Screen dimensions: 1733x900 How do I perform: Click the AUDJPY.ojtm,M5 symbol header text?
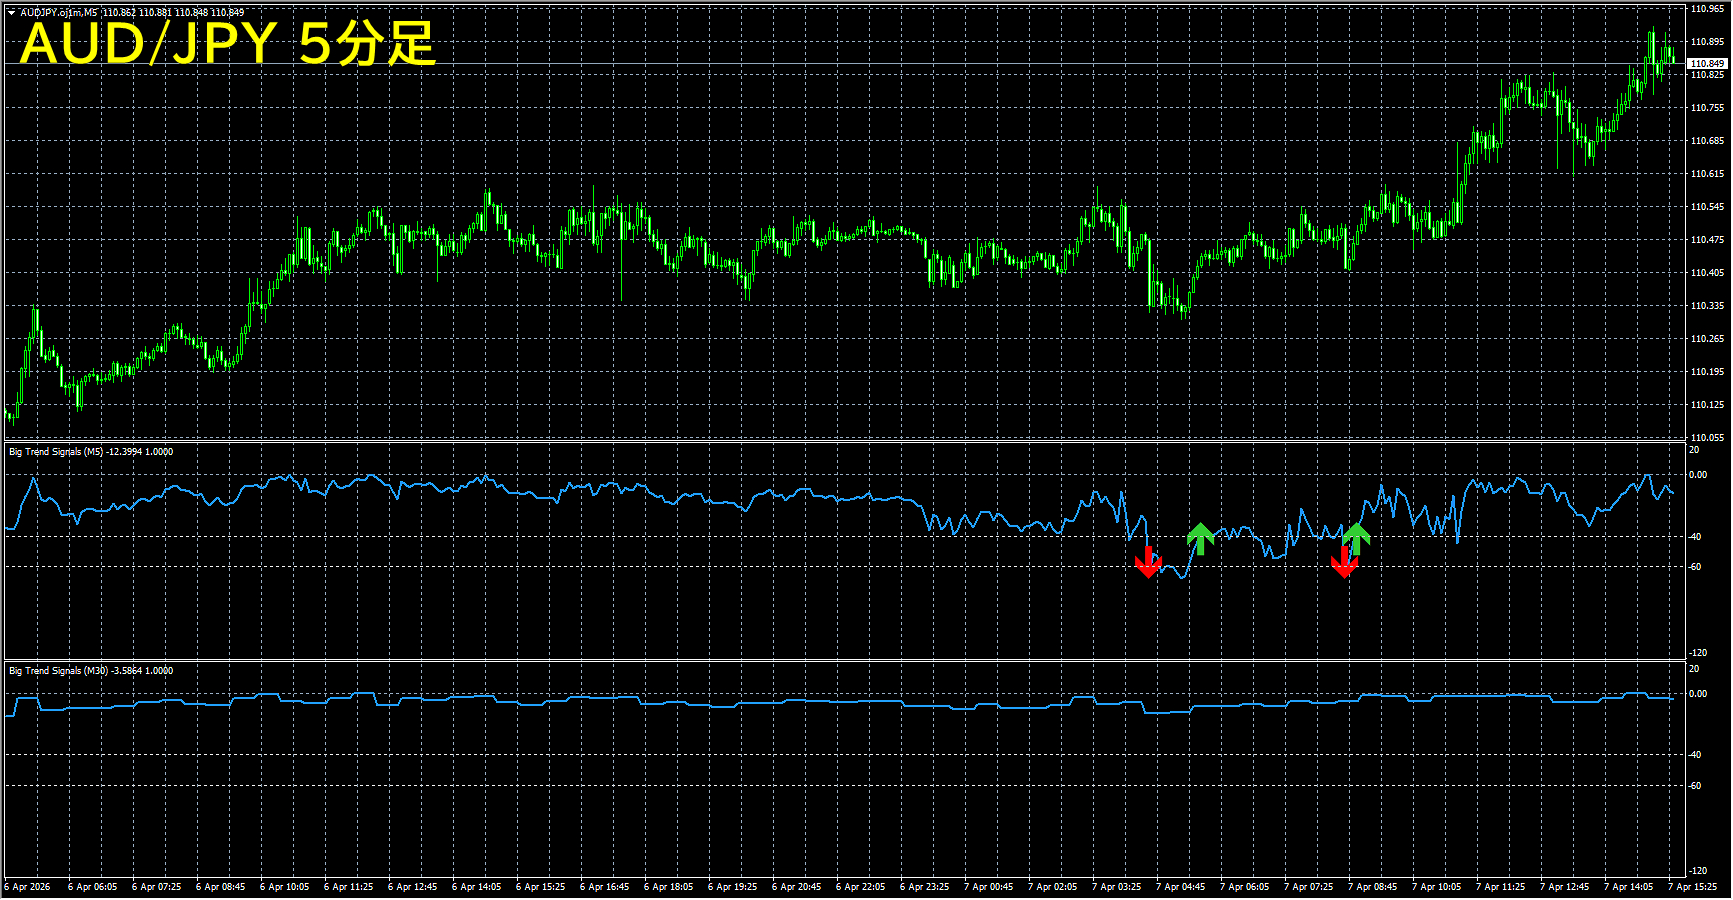[x=59, y=13]
